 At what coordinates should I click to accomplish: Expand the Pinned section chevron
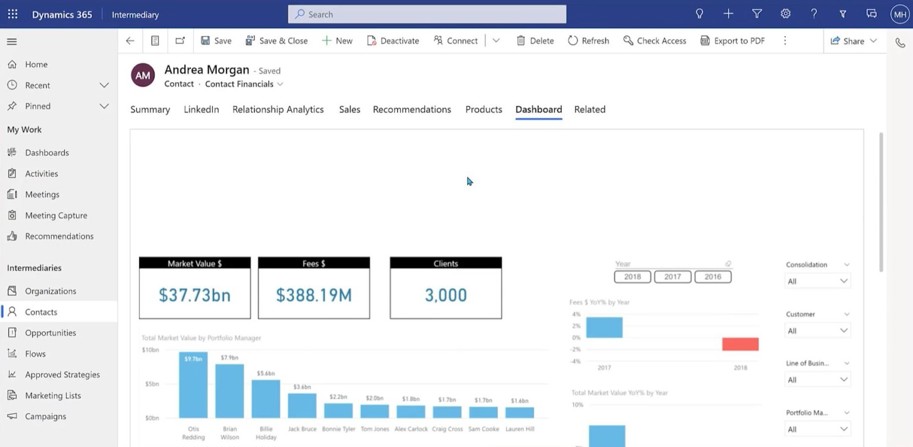tap(104, 106)
